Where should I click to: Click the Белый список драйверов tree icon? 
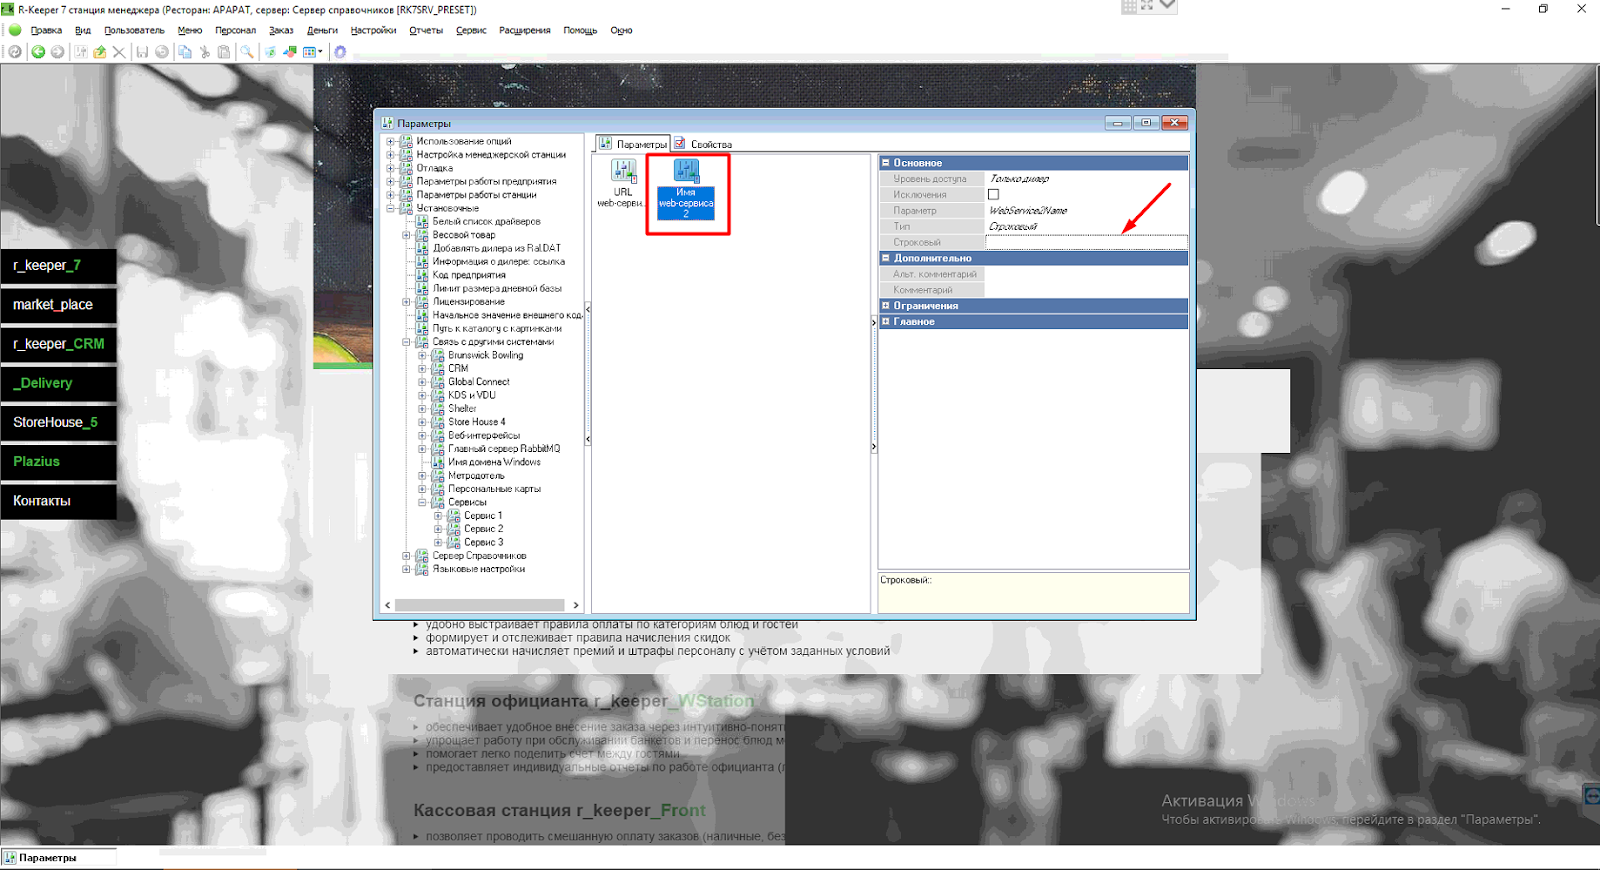pos(422,222)
